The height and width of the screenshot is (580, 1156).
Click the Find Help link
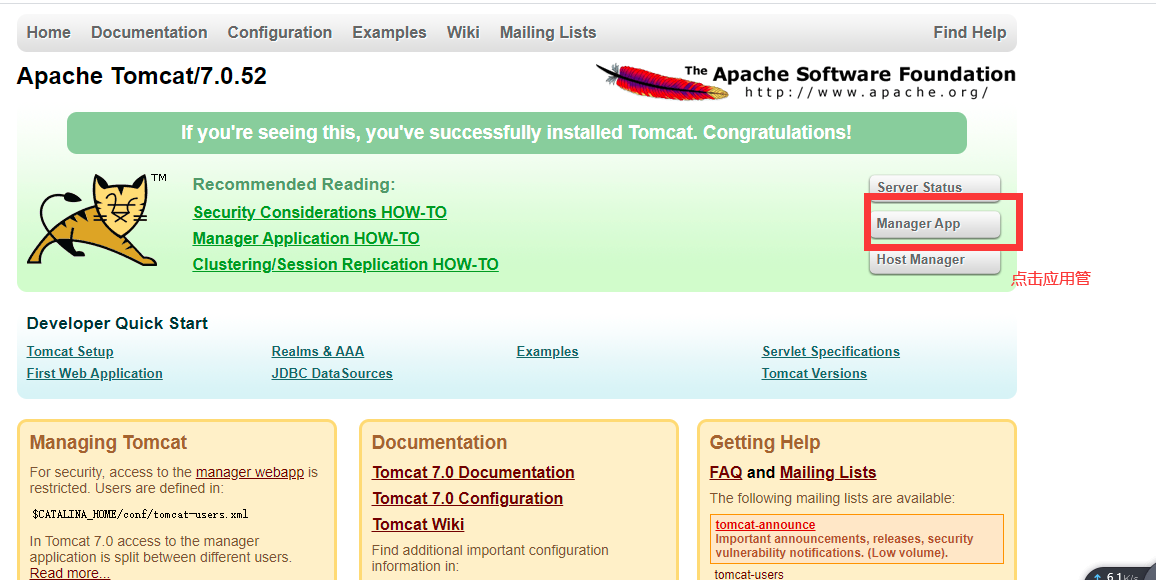(969, 32)
